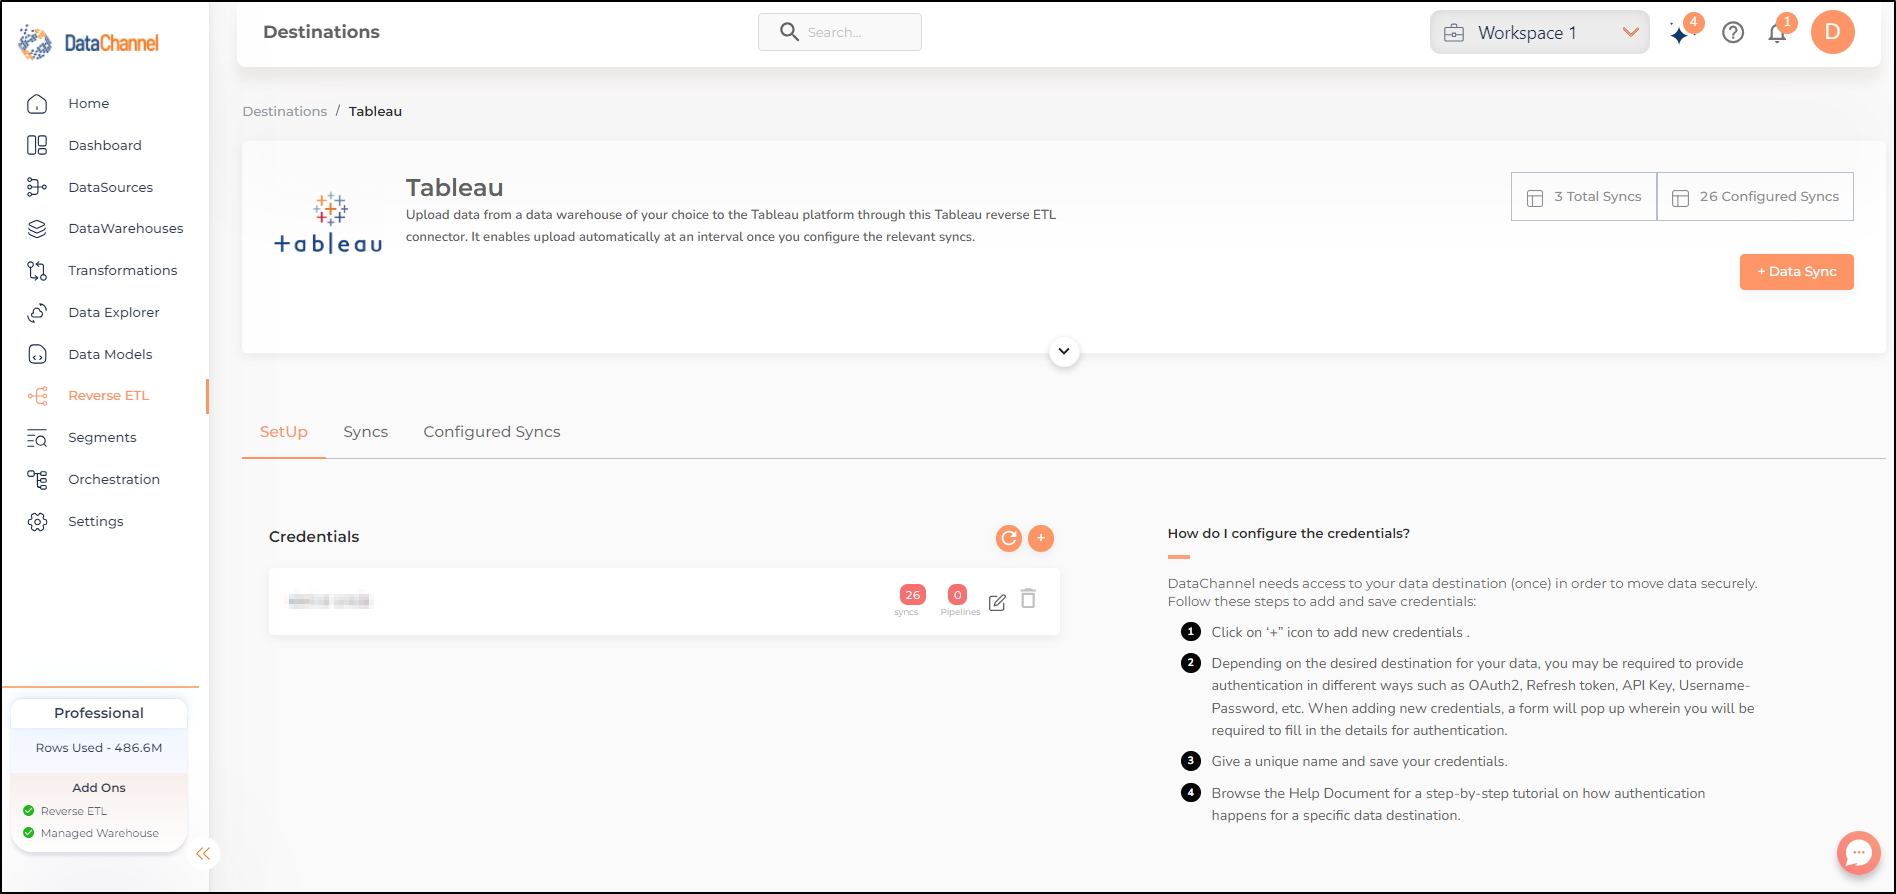Add new credentials with plus icon
The image size is (1896, 894).
(1041, 538)
